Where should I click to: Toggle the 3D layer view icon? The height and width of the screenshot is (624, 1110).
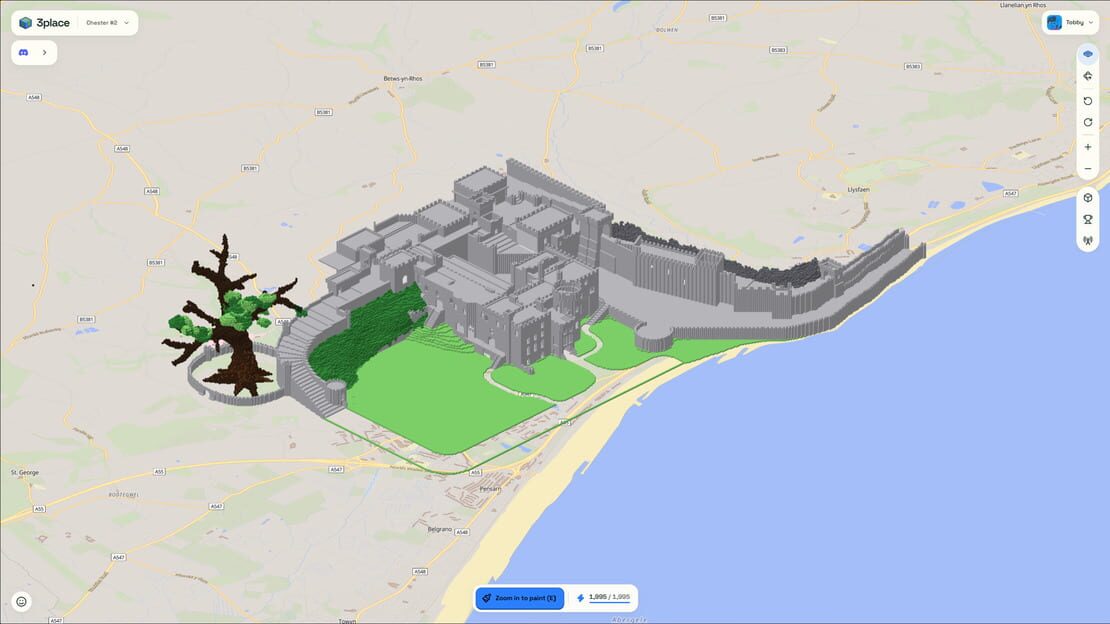tap(1087, 54)
